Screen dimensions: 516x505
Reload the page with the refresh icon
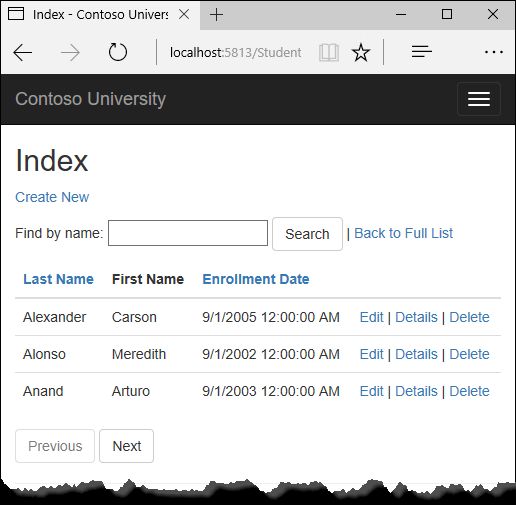click(118, 52)
